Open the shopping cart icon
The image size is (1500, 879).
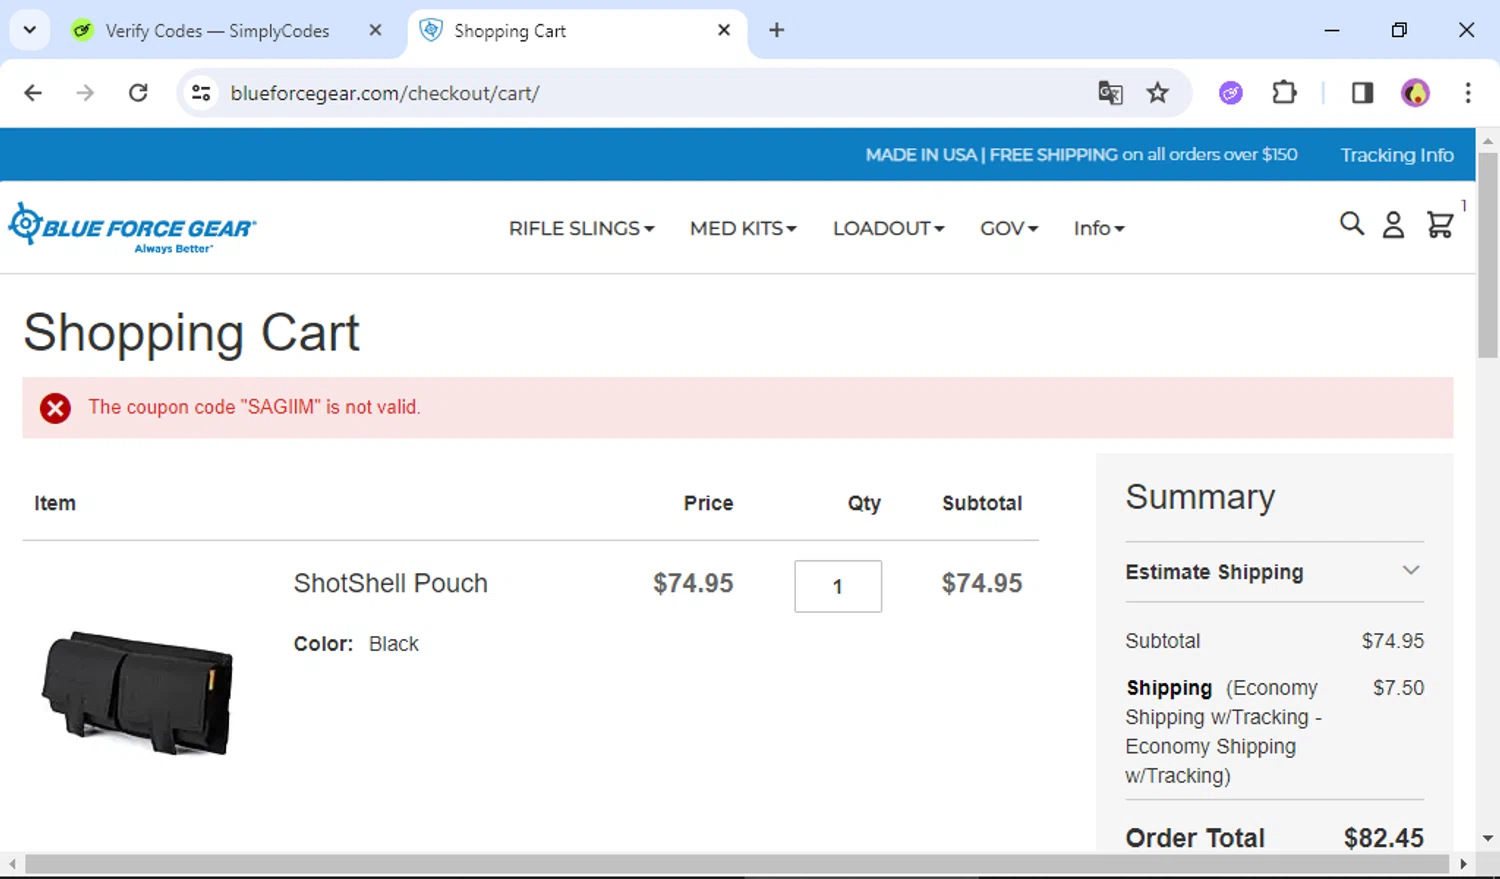(x=1440, y=224)
